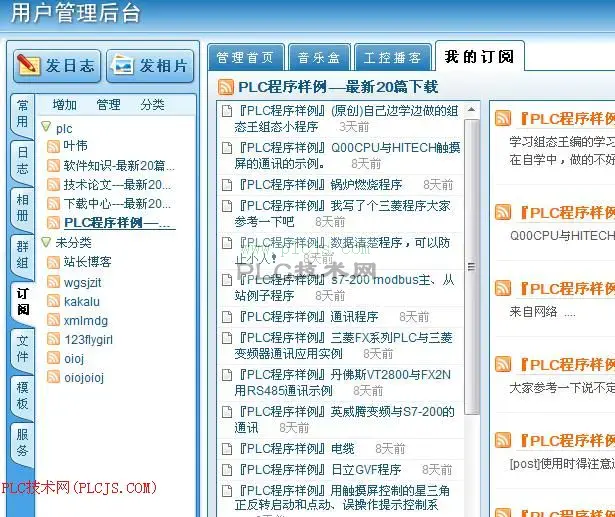The width and height of the screenshot is (615, 517).
Task: Switch to 管理首页 tab
Action: point(245,58)
